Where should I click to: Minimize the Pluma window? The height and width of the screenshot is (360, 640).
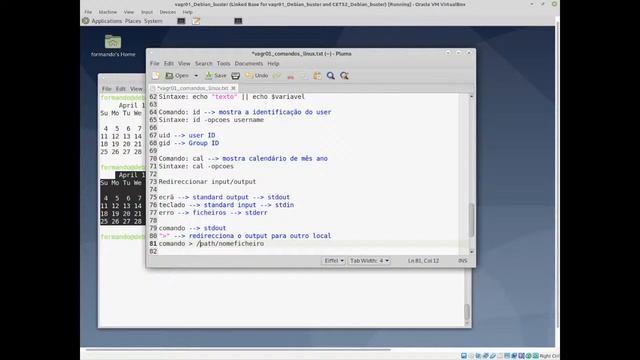(448, 53)
